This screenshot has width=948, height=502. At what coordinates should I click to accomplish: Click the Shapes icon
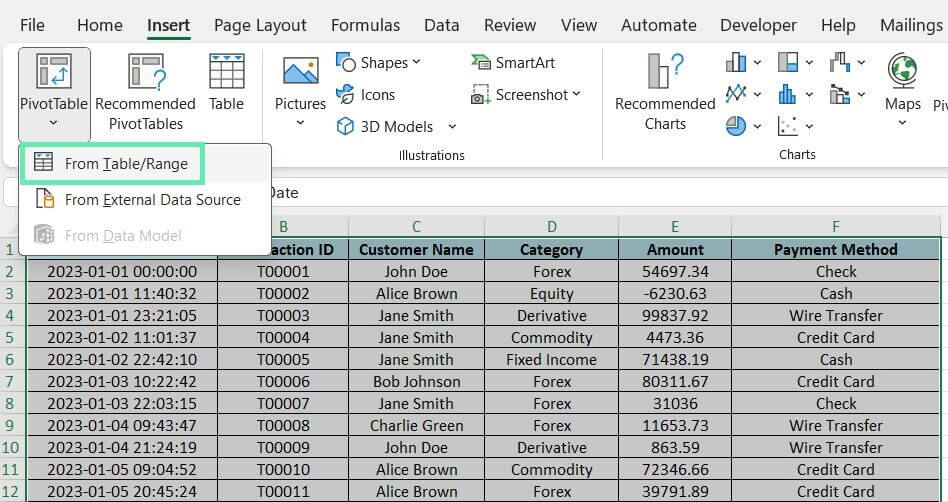point(346,62)
